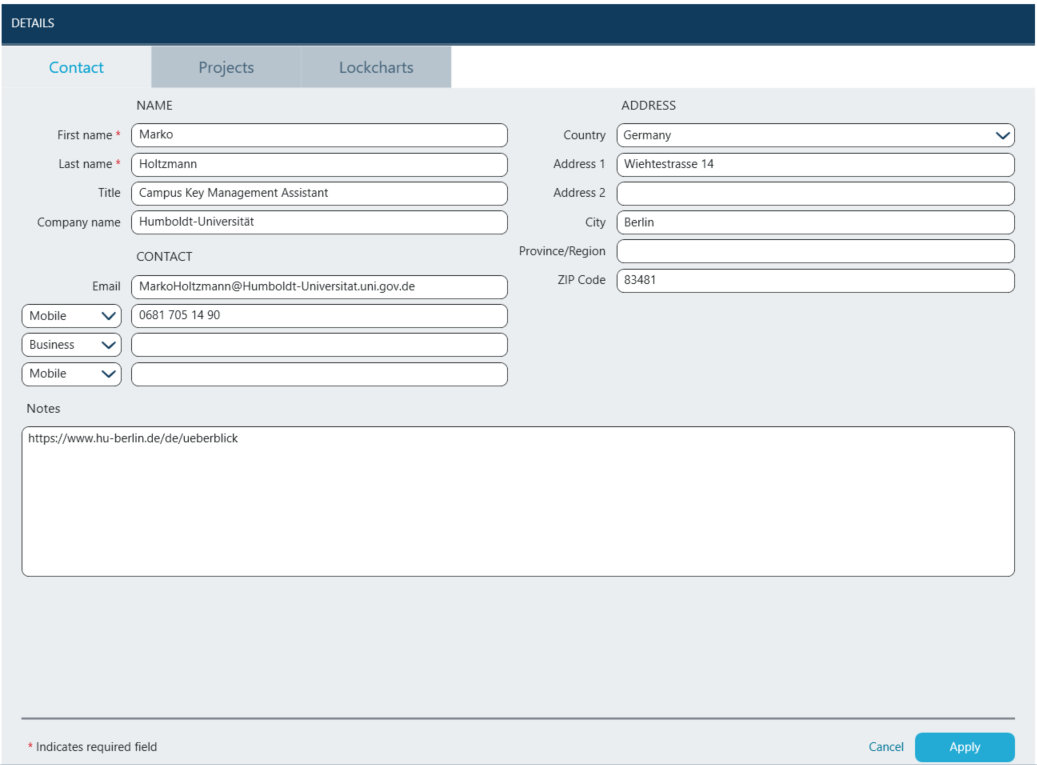Click the Cancel link
1037x765 pixels.
[885, 747]
